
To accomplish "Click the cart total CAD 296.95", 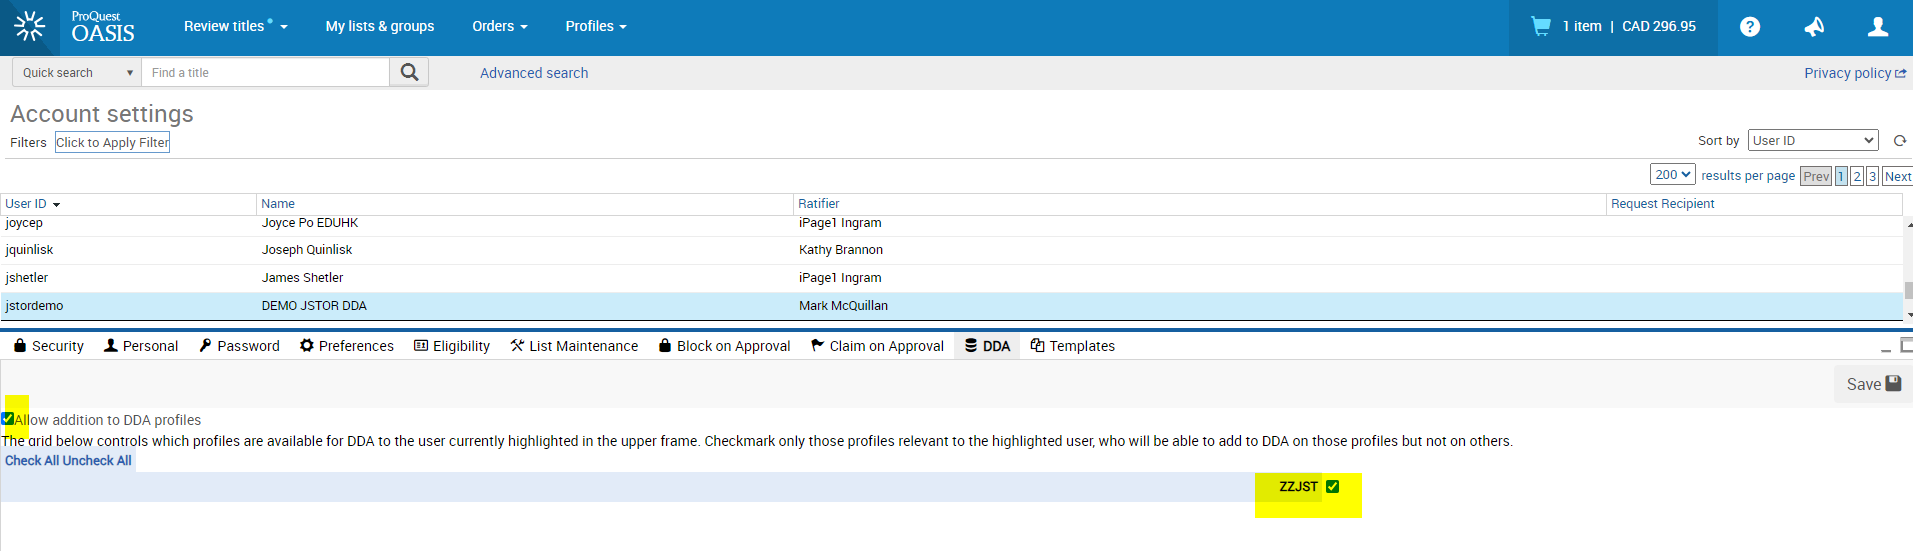I will 1659,26.
